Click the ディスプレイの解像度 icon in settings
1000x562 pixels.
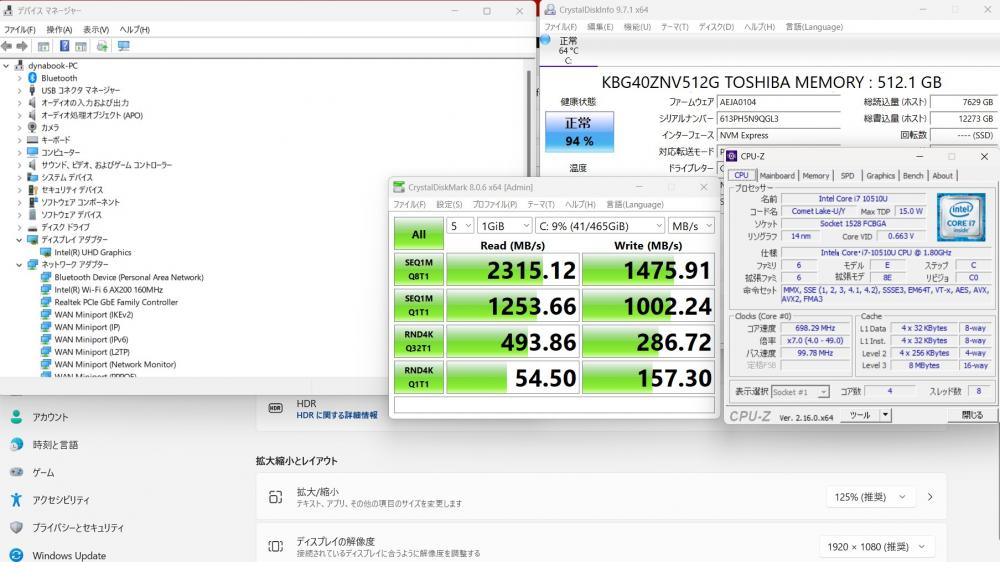pos(276,547)
